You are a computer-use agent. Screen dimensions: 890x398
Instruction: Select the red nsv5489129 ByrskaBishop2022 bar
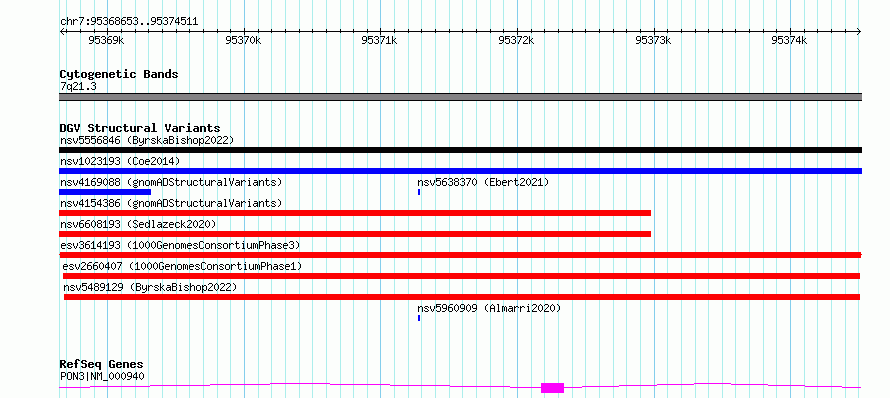tap(462, 297)
